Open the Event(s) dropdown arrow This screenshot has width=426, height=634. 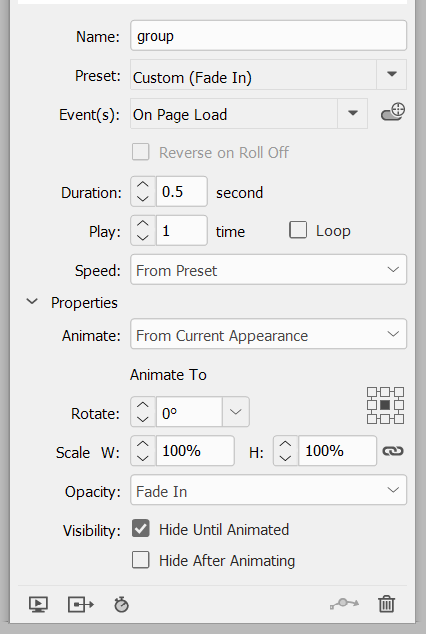pyautogui.click(x=352, y=113)
